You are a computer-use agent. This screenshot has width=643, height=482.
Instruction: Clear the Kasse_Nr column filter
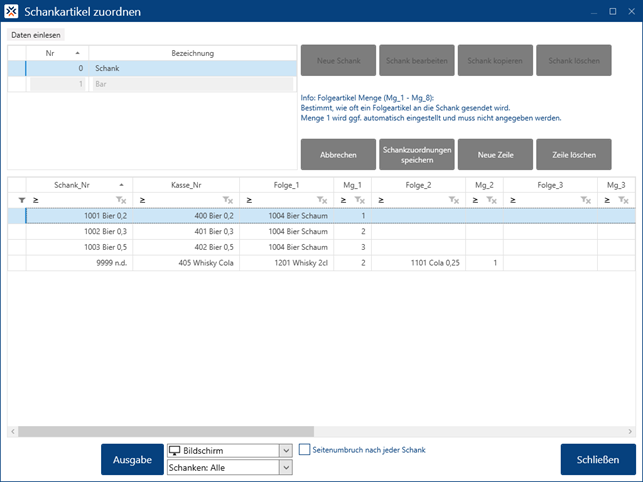(229, 201)
